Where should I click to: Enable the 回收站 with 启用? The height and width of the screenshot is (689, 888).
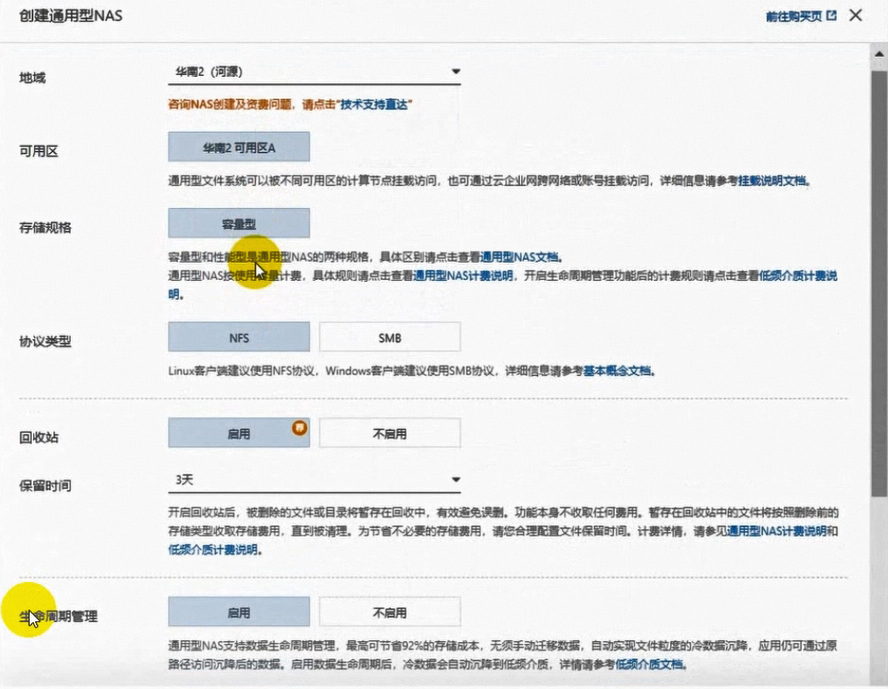pos(239,434)
